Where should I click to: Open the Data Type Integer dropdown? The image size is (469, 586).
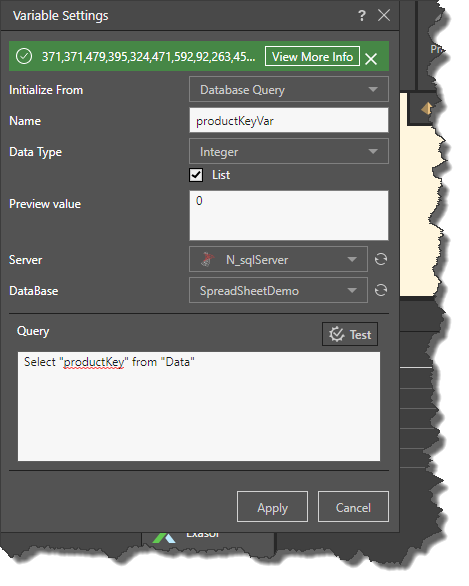point(289,151)
